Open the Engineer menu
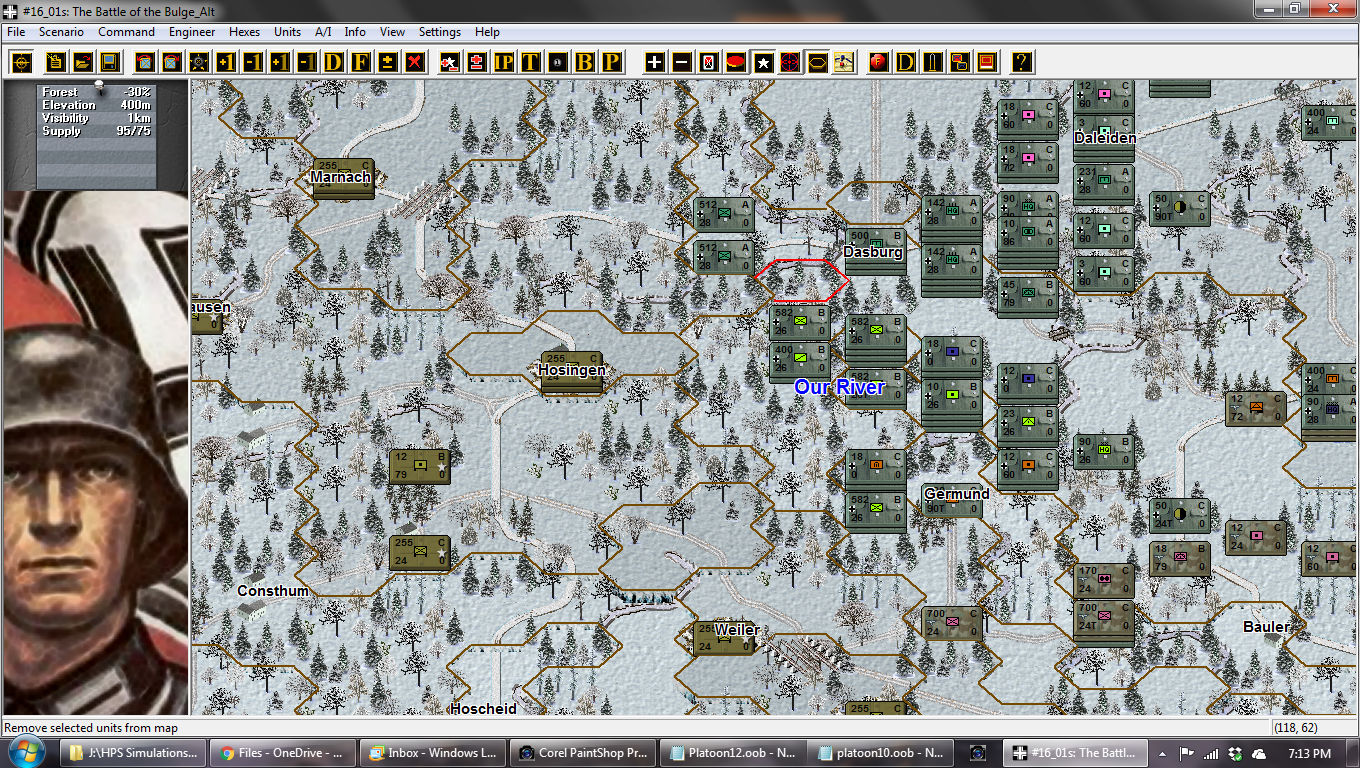The width and height of the screenshot is (1360, 768). tap(192, 32)
